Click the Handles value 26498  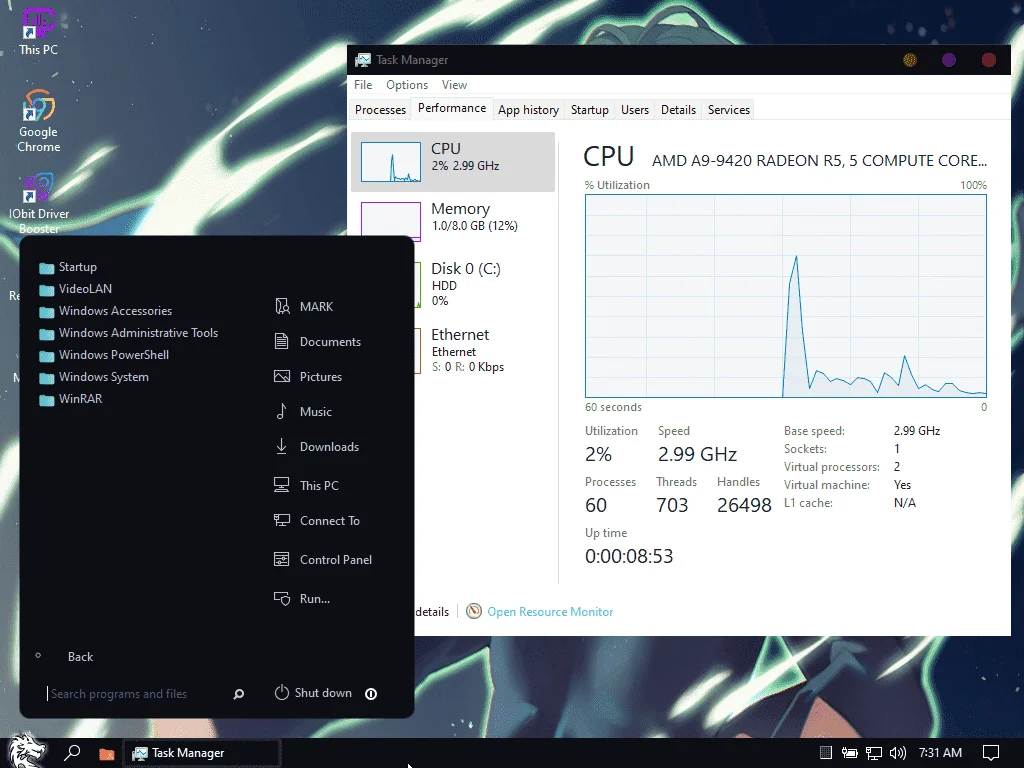744,505
